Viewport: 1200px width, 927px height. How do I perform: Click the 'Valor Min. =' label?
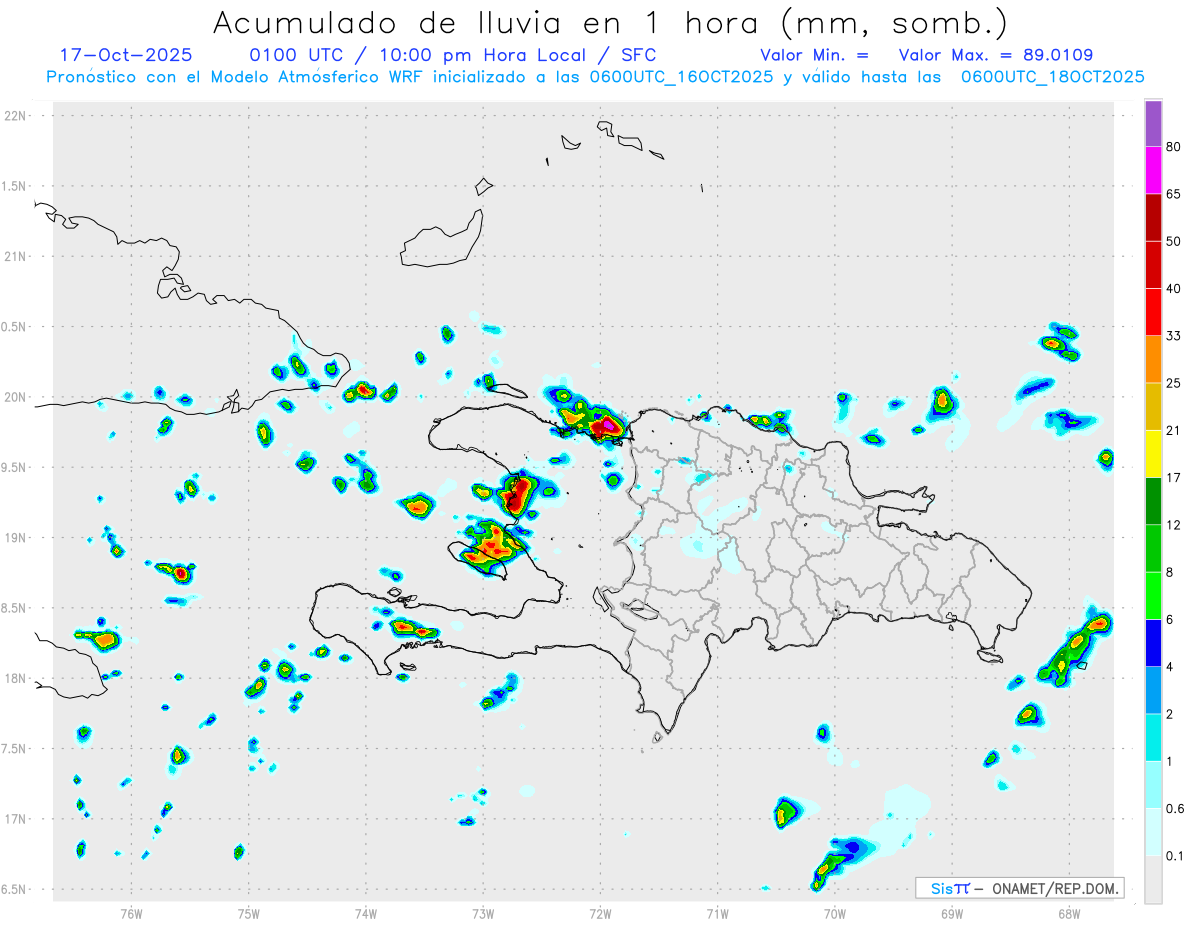pyautogui.click(x=814, y=55)
